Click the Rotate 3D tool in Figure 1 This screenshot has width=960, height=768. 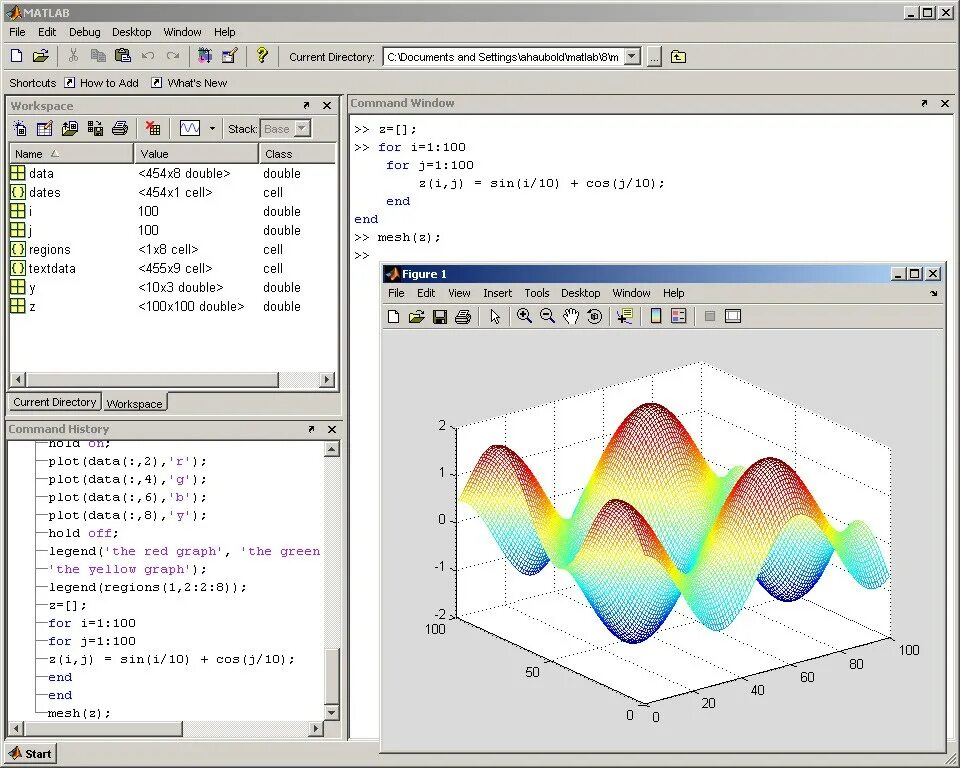[x=594, y=316]
